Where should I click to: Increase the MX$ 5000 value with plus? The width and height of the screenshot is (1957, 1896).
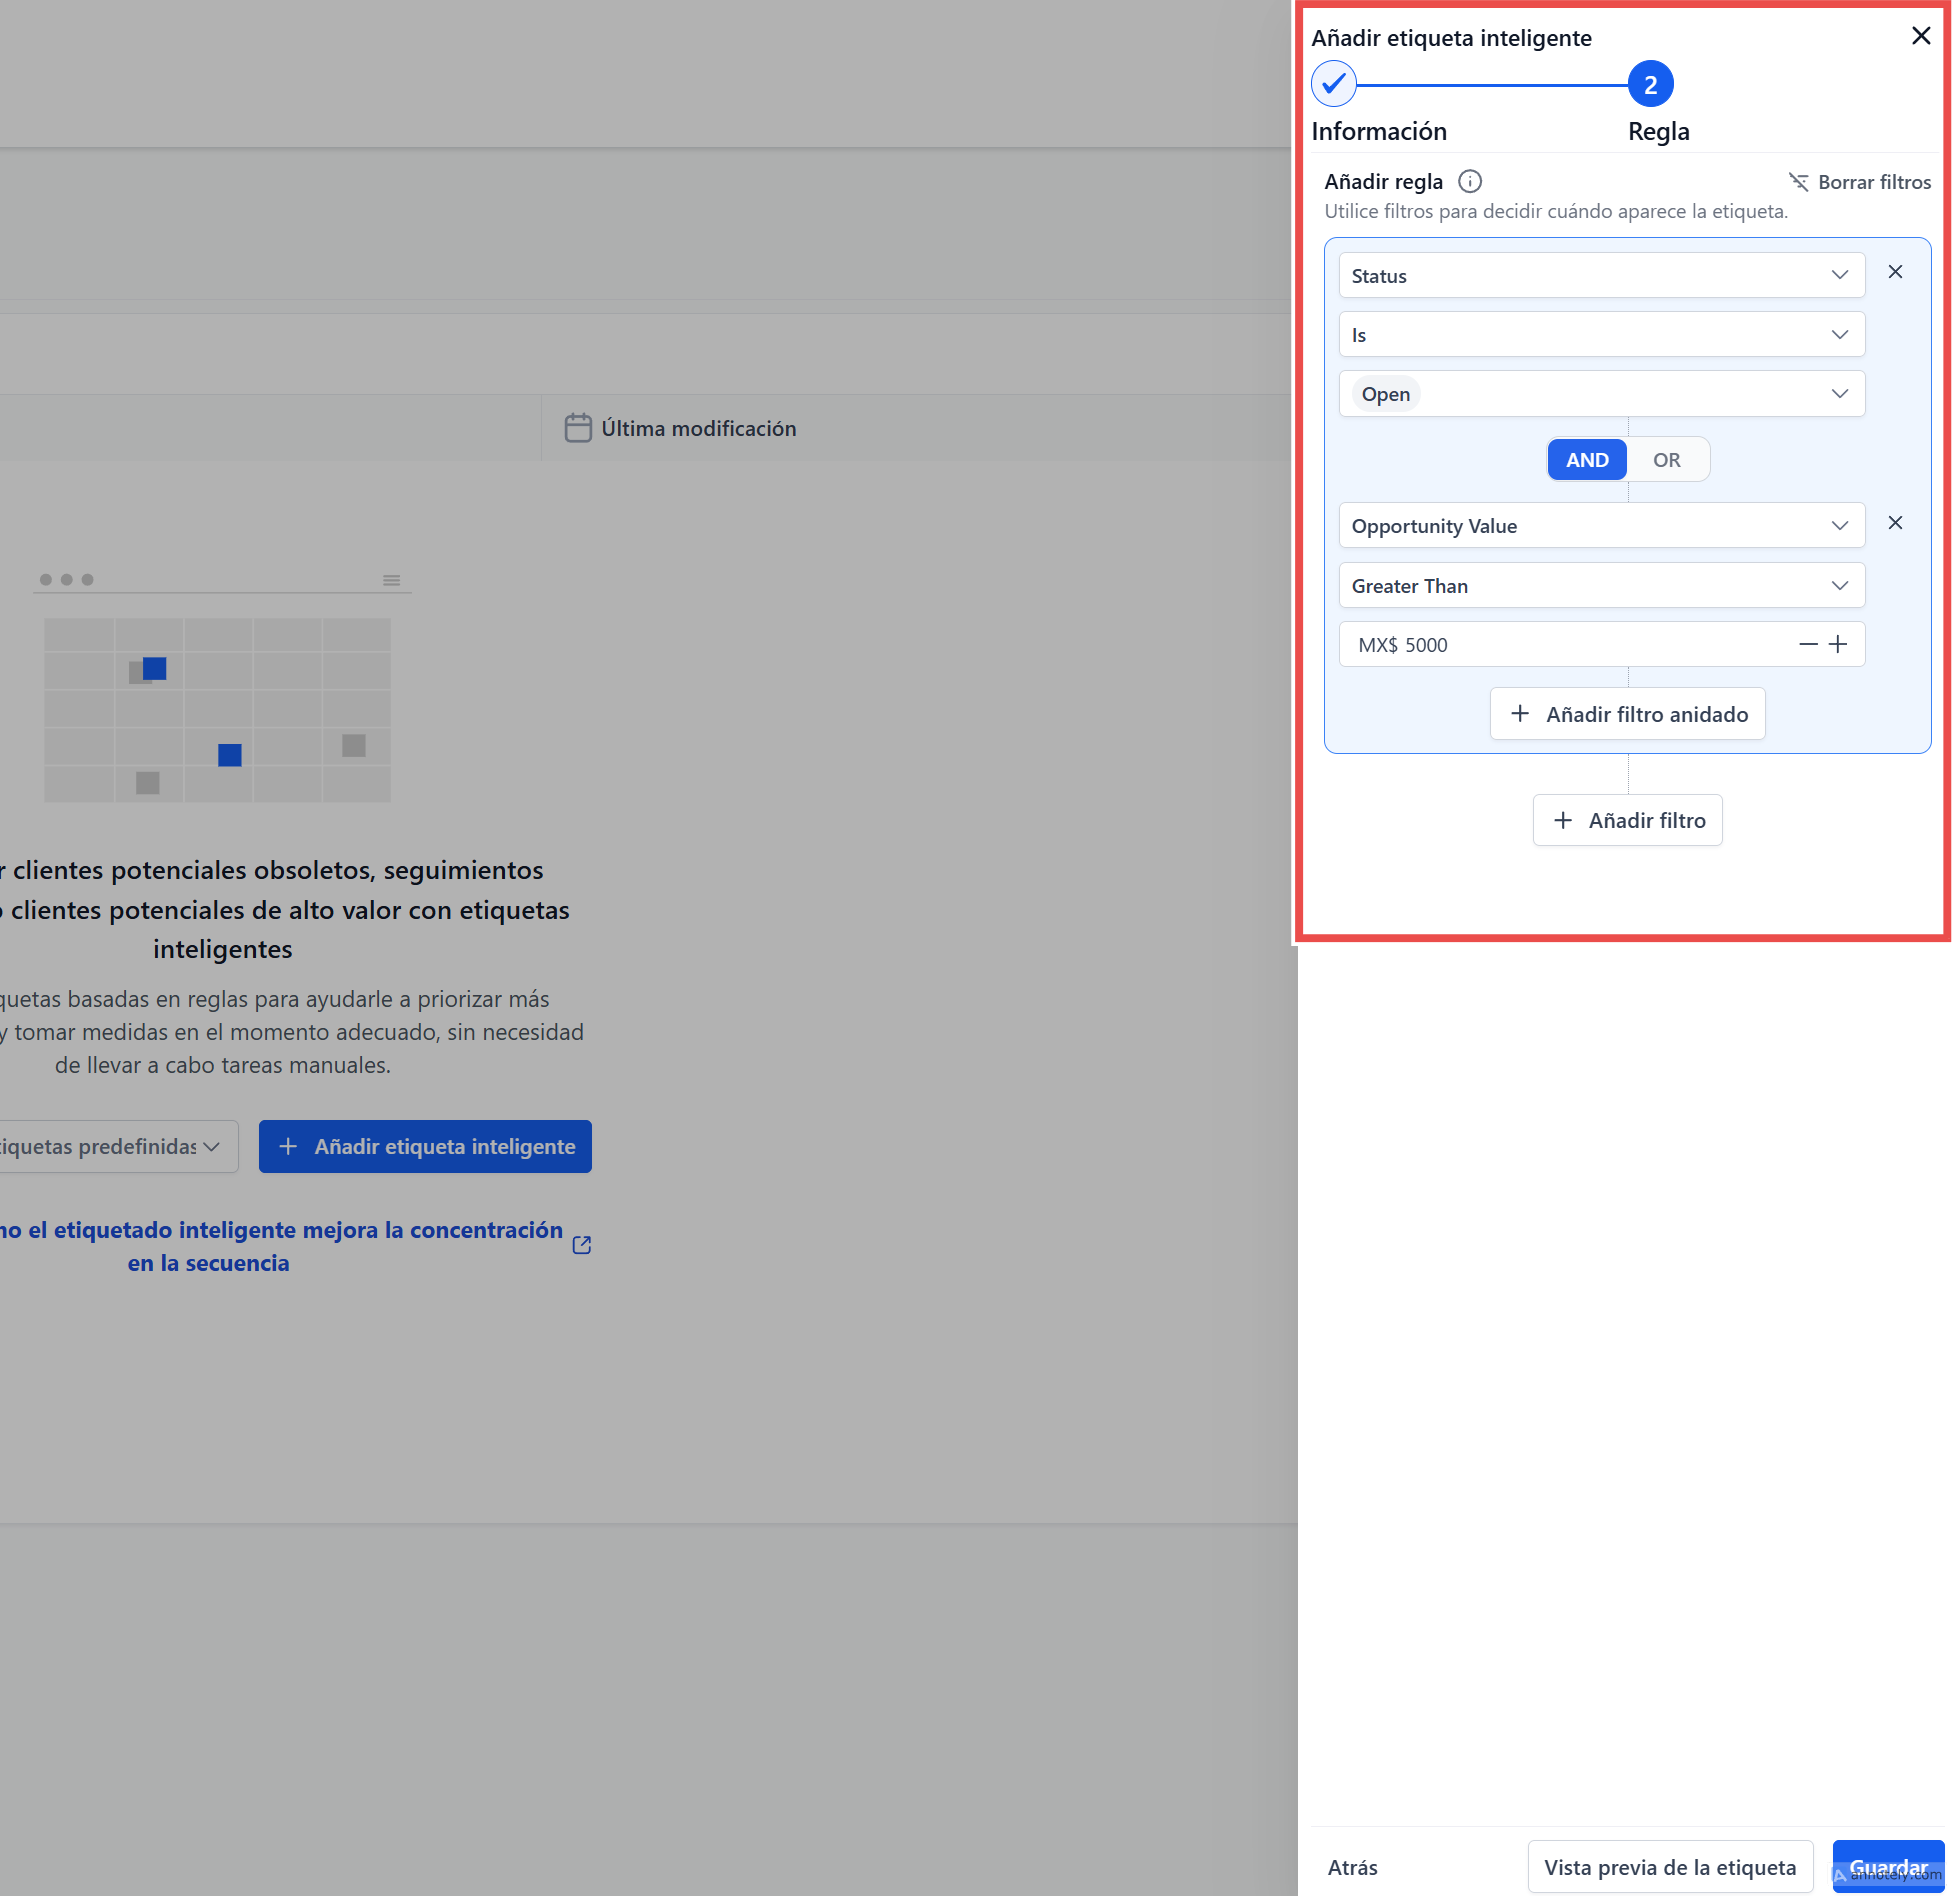(x=1837, y=645)
